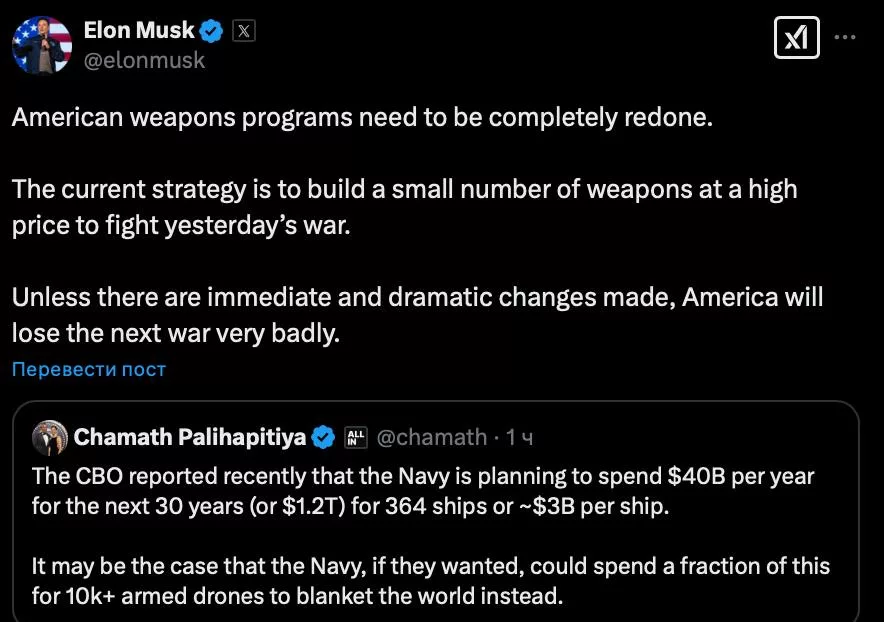Image resolution: width=884 pixels, height=622 pixels.
Task: Open the Grok explain-post icon
Action: [796, 38]
